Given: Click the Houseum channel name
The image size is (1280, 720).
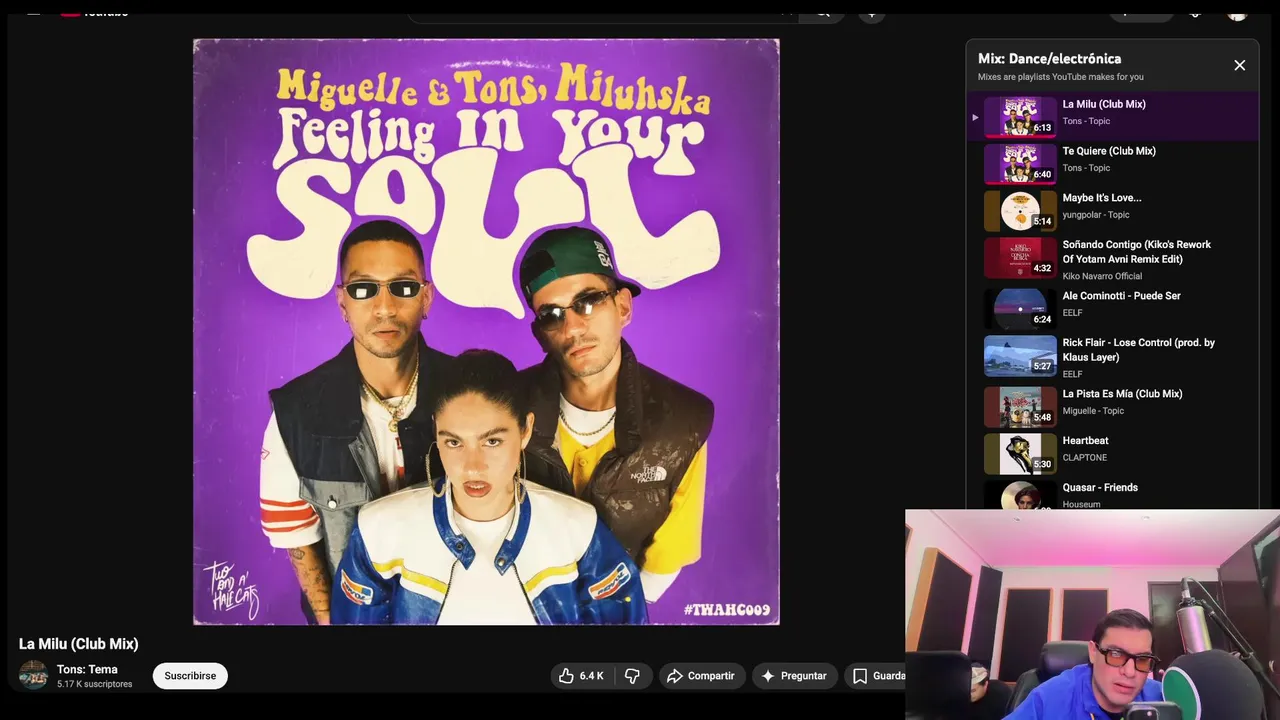Looking at the screenshot, I should point(1081,505).
